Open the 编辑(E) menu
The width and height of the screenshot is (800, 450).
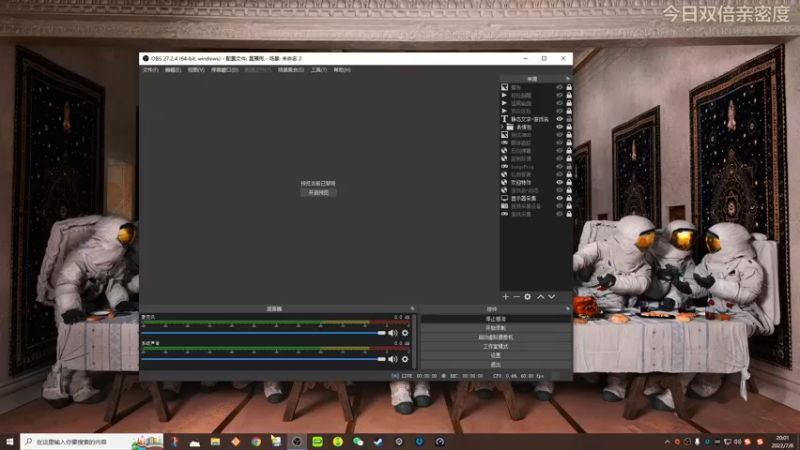(173, 70)
